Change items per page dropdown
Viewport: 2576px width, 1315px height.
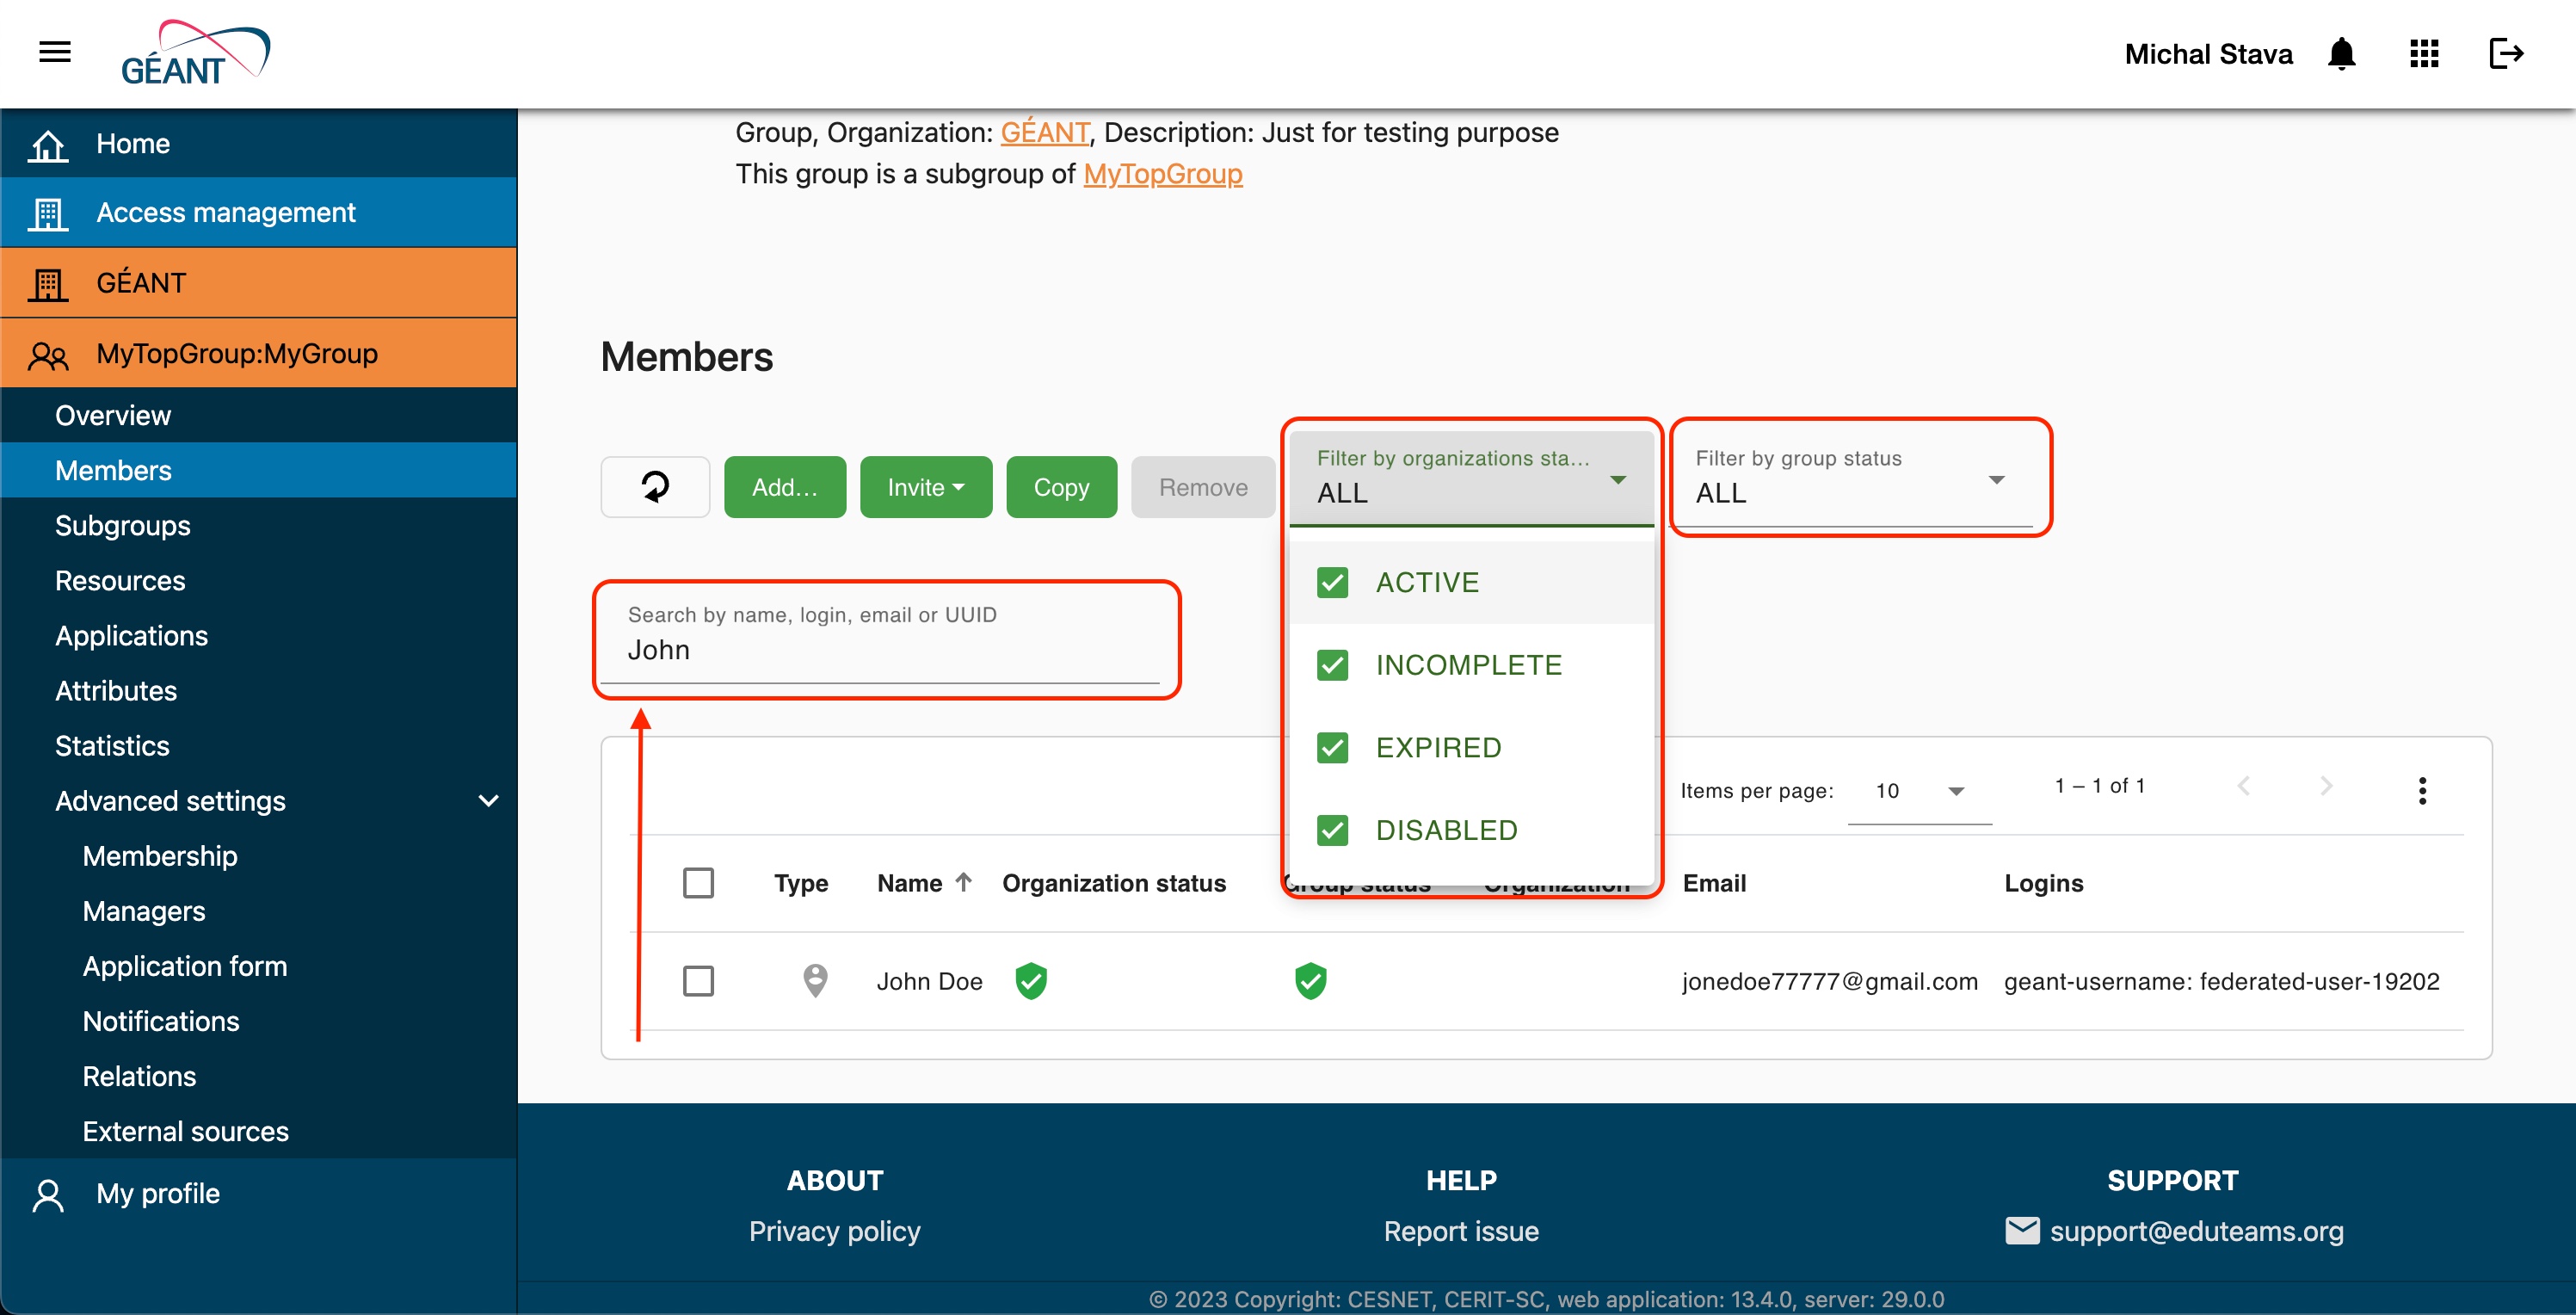1919,791
